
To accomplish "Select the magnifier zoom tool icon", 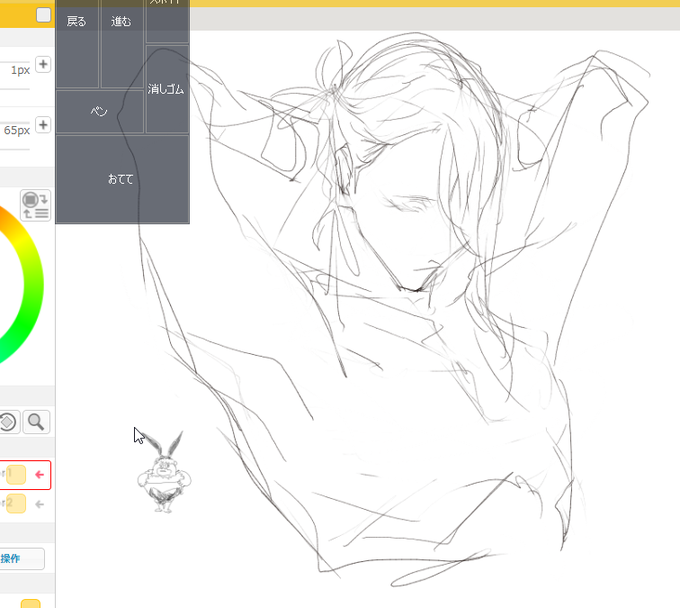I will pyautogui.click(x=36, y=422).
